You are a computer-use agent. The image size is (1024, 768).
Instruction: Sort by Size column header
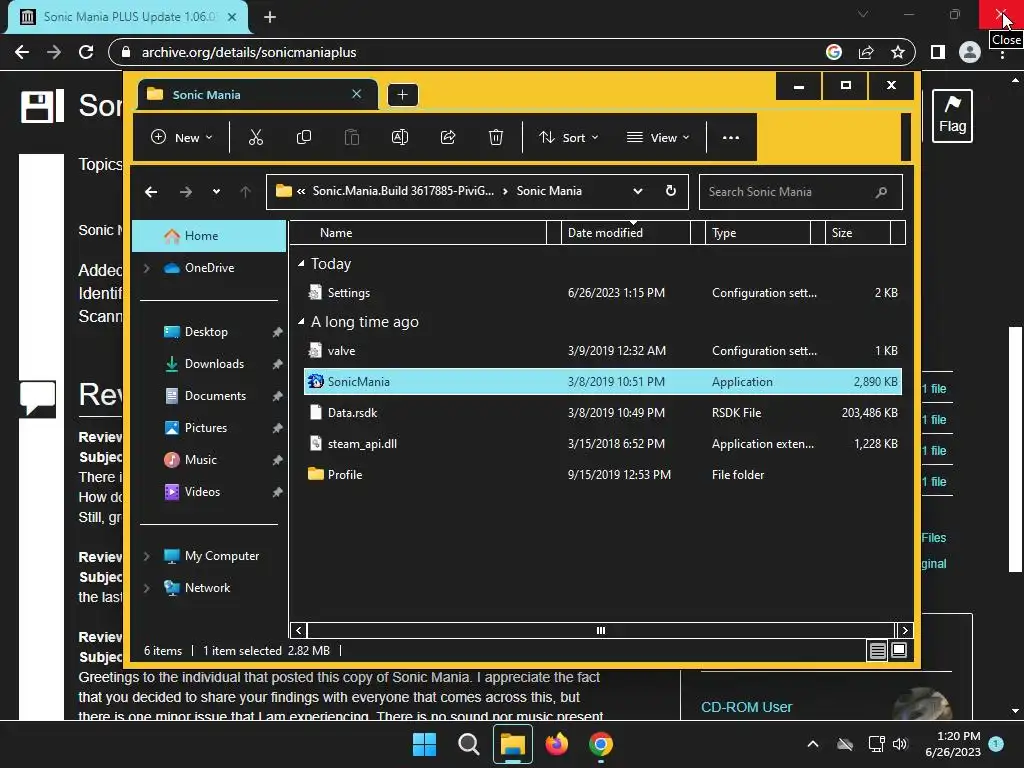click(x=857, y=232)
